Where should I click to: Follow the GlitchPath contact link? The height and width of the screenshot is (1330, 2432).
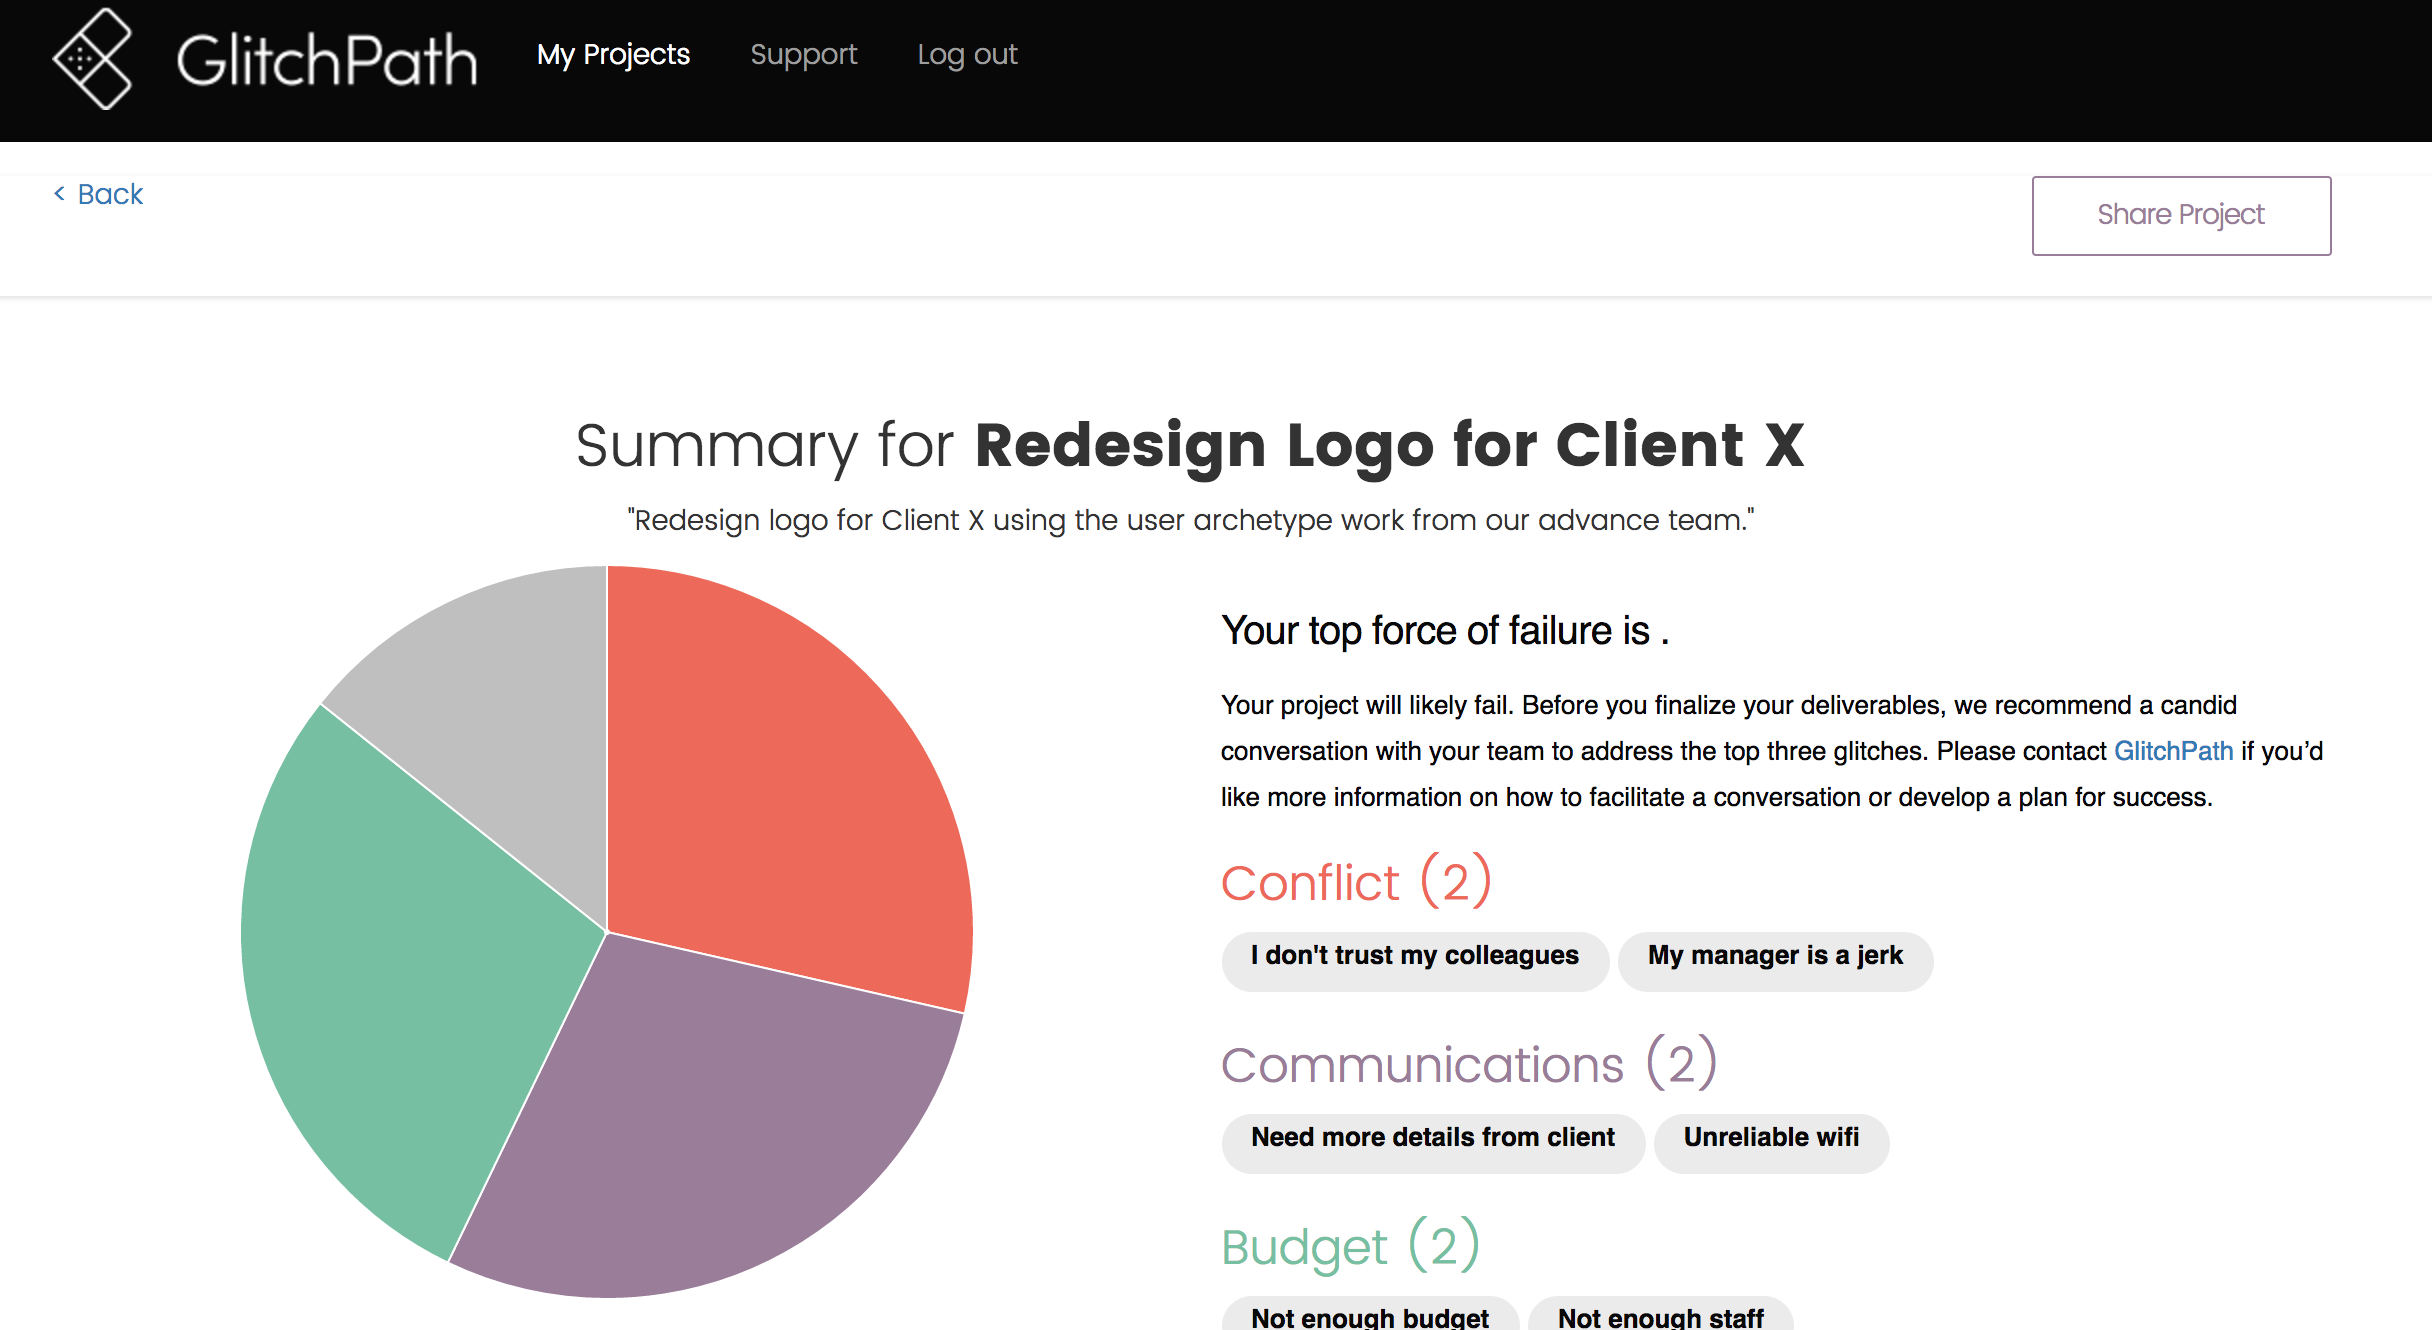pos(2173,751)
